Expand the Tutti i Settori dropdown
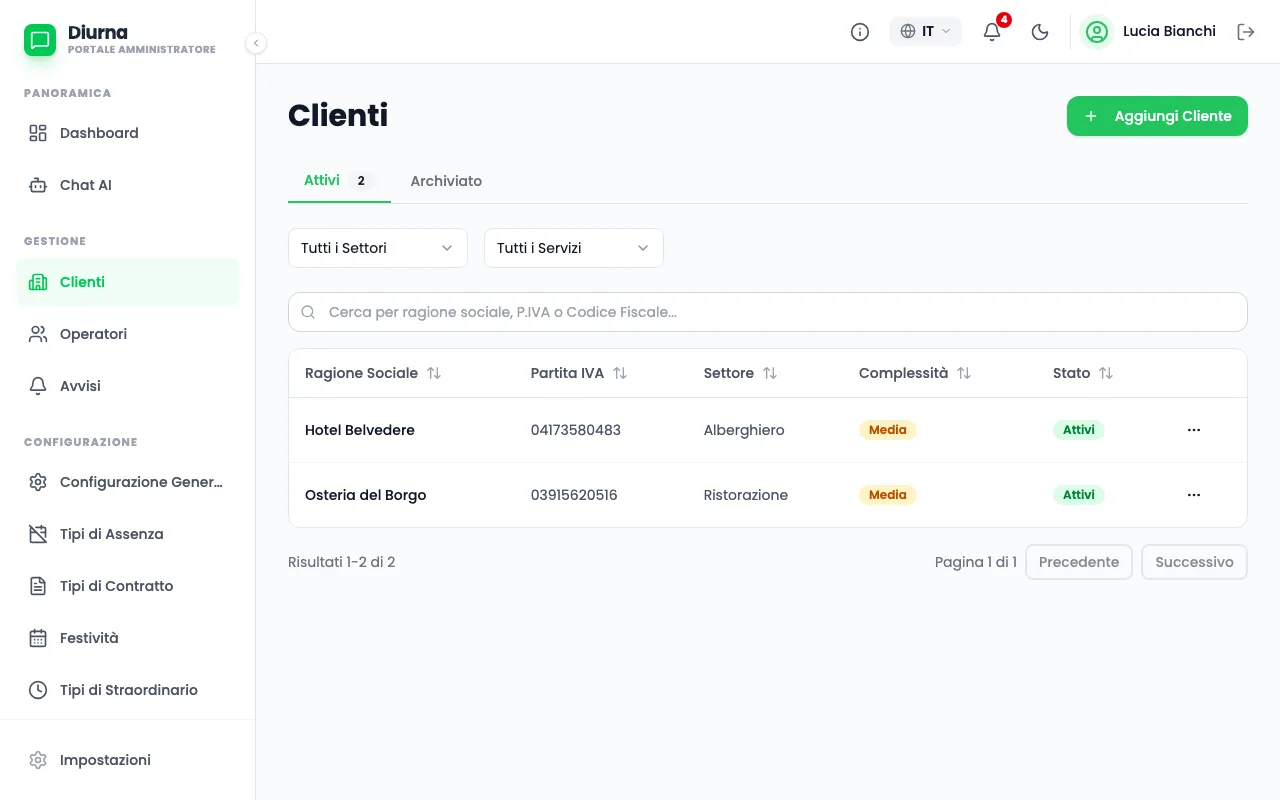The image size is (1280, 800). coord(378,248)
